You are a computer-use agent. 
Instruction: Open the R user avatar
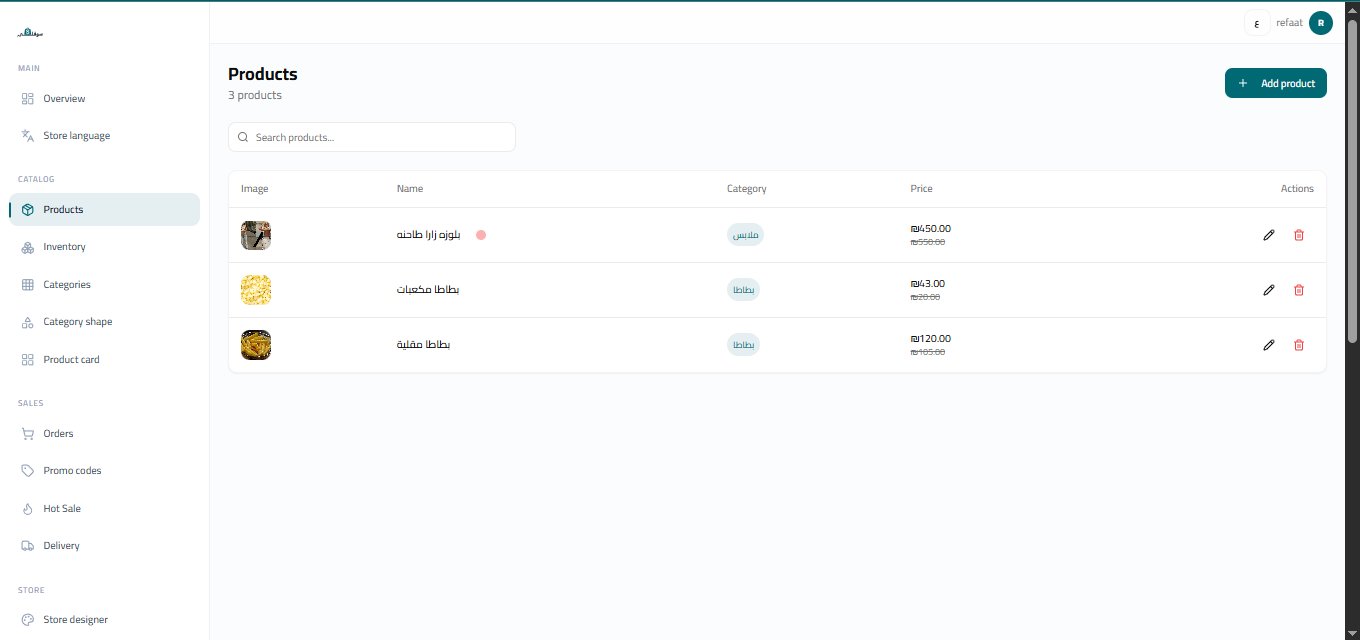(x=1321, y=23)
